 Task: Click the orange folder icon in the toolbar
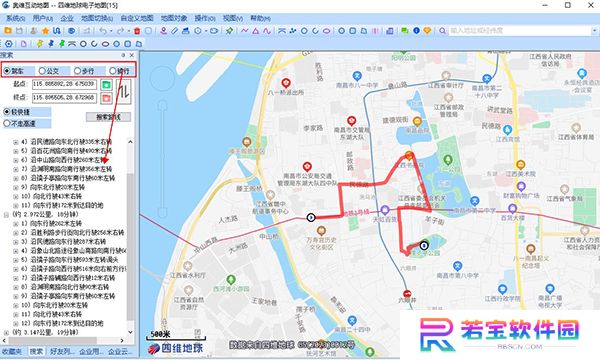pyautogui.click(x=7, y=31)
